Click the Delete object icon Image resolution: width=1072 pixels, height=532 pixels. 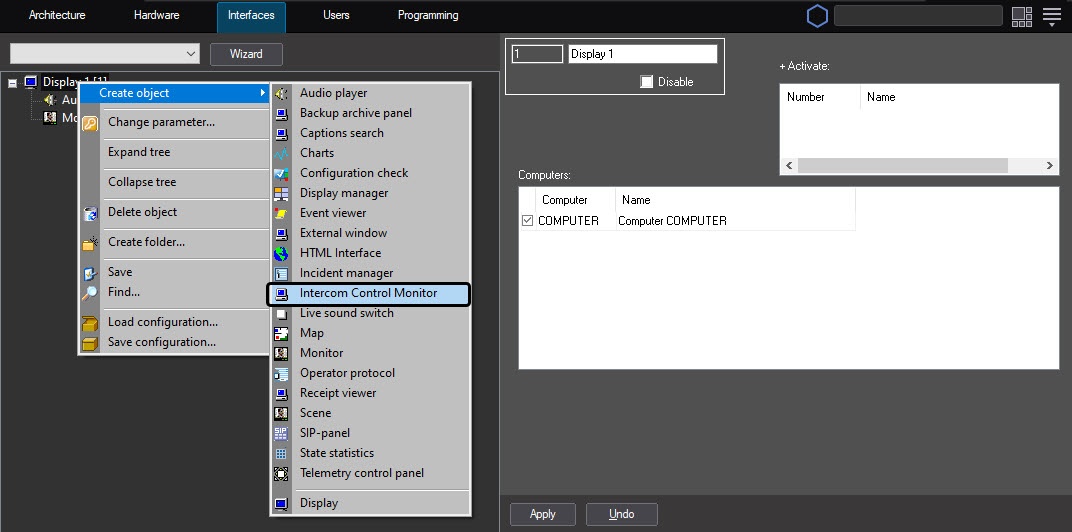tap(90, 213)
